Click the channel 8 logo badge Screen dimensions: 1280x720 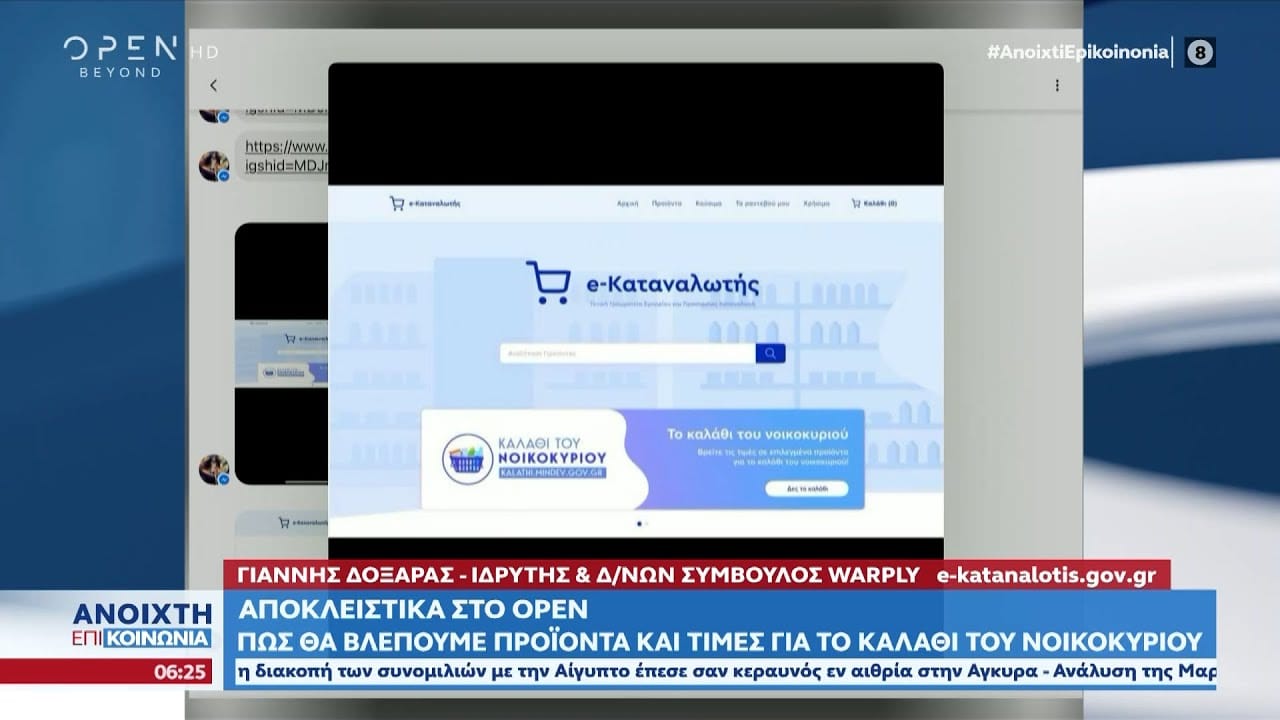(1200, 52)
